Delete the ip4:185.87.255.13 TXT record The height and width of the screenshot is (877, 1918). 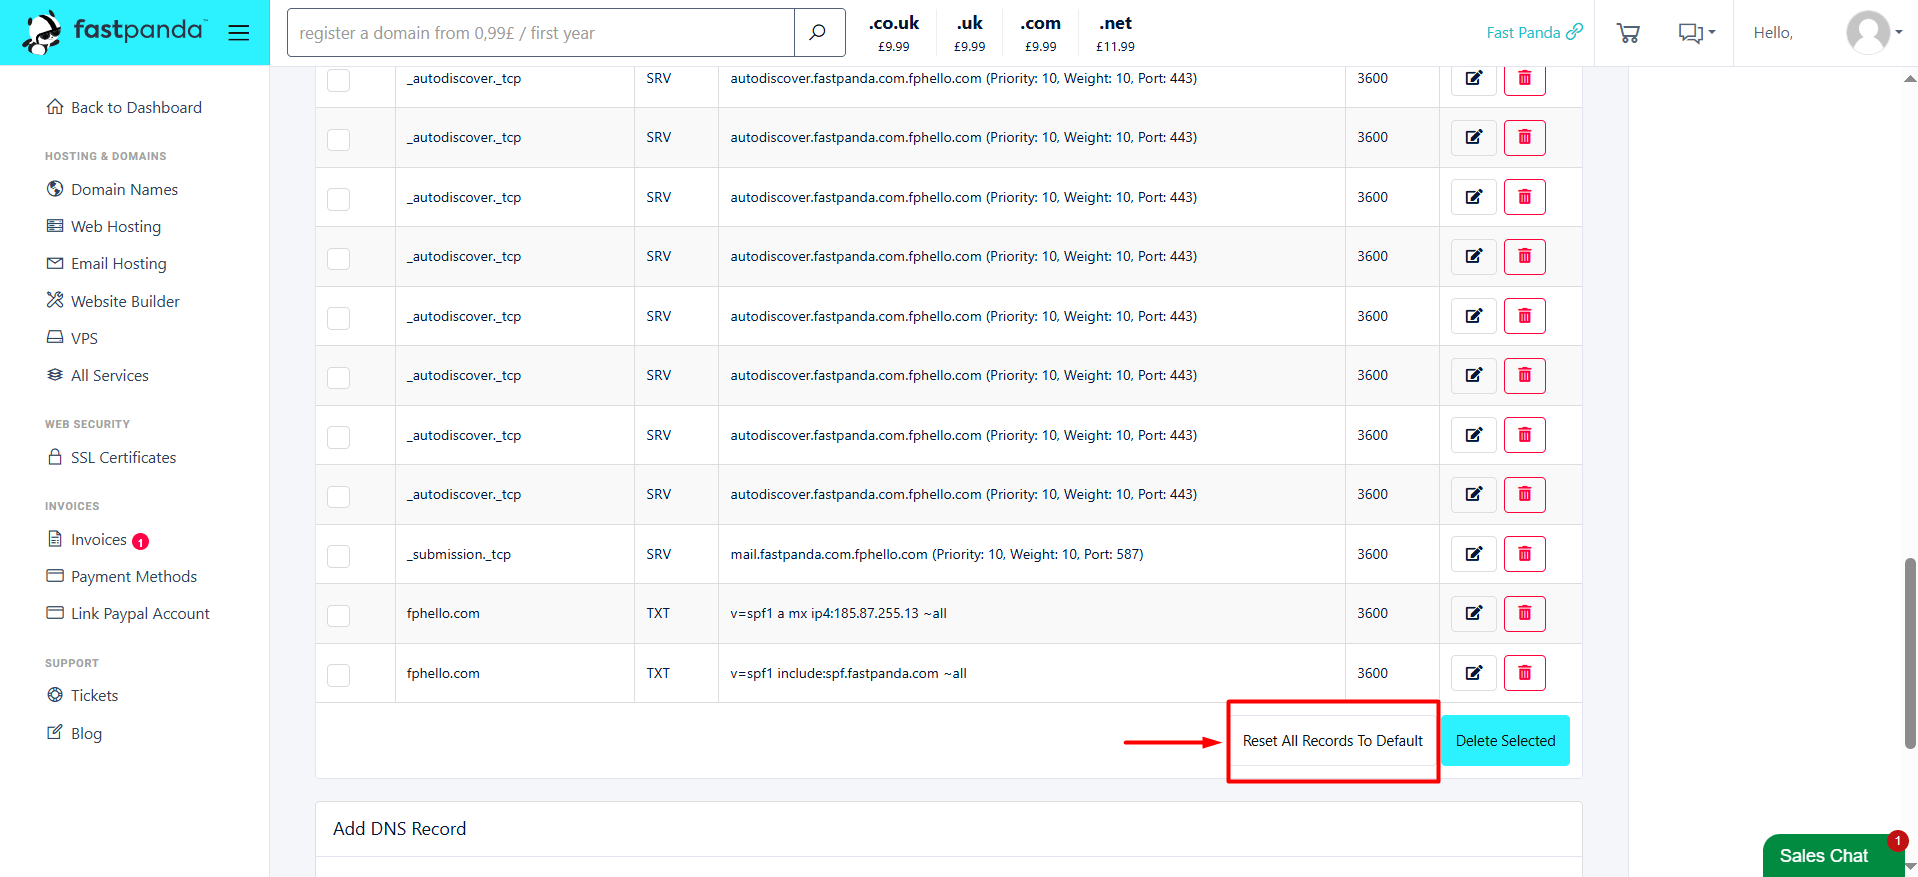[1524, 613]
